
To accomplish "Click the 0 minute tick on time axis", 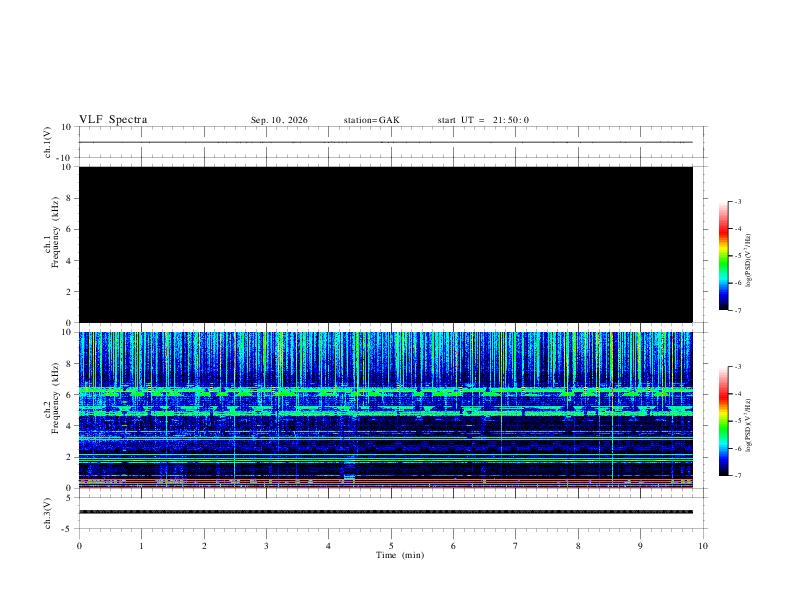I will [x=79, y=546].
